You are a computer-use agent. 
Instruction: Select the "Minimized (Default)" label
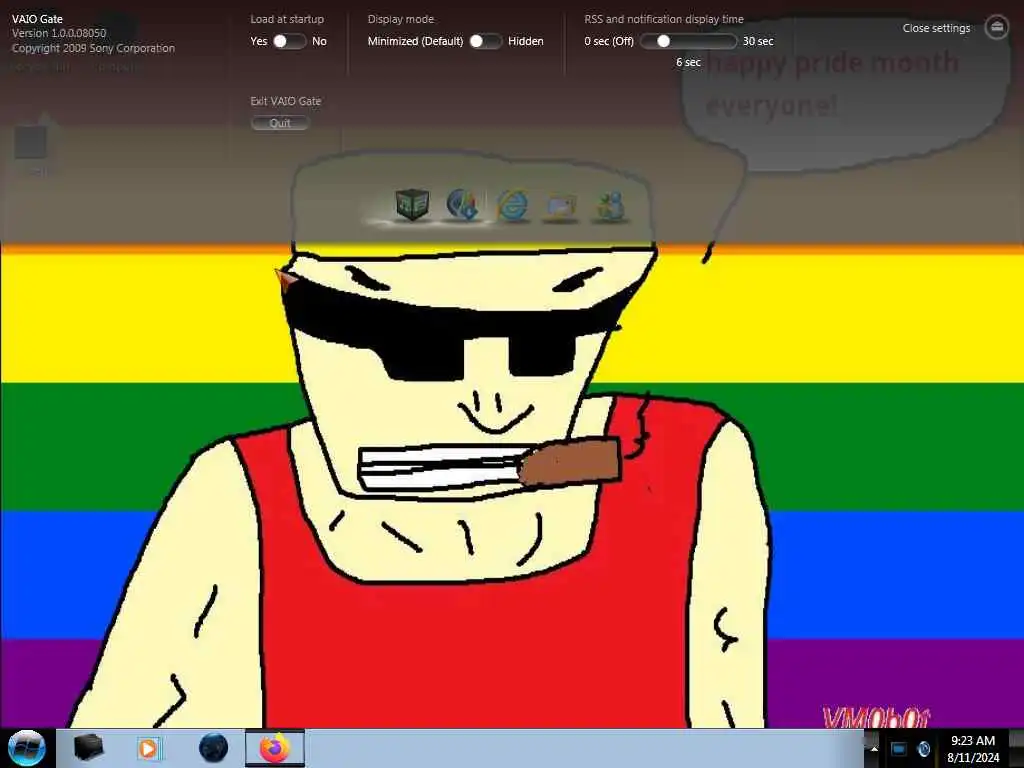[415, 41]
